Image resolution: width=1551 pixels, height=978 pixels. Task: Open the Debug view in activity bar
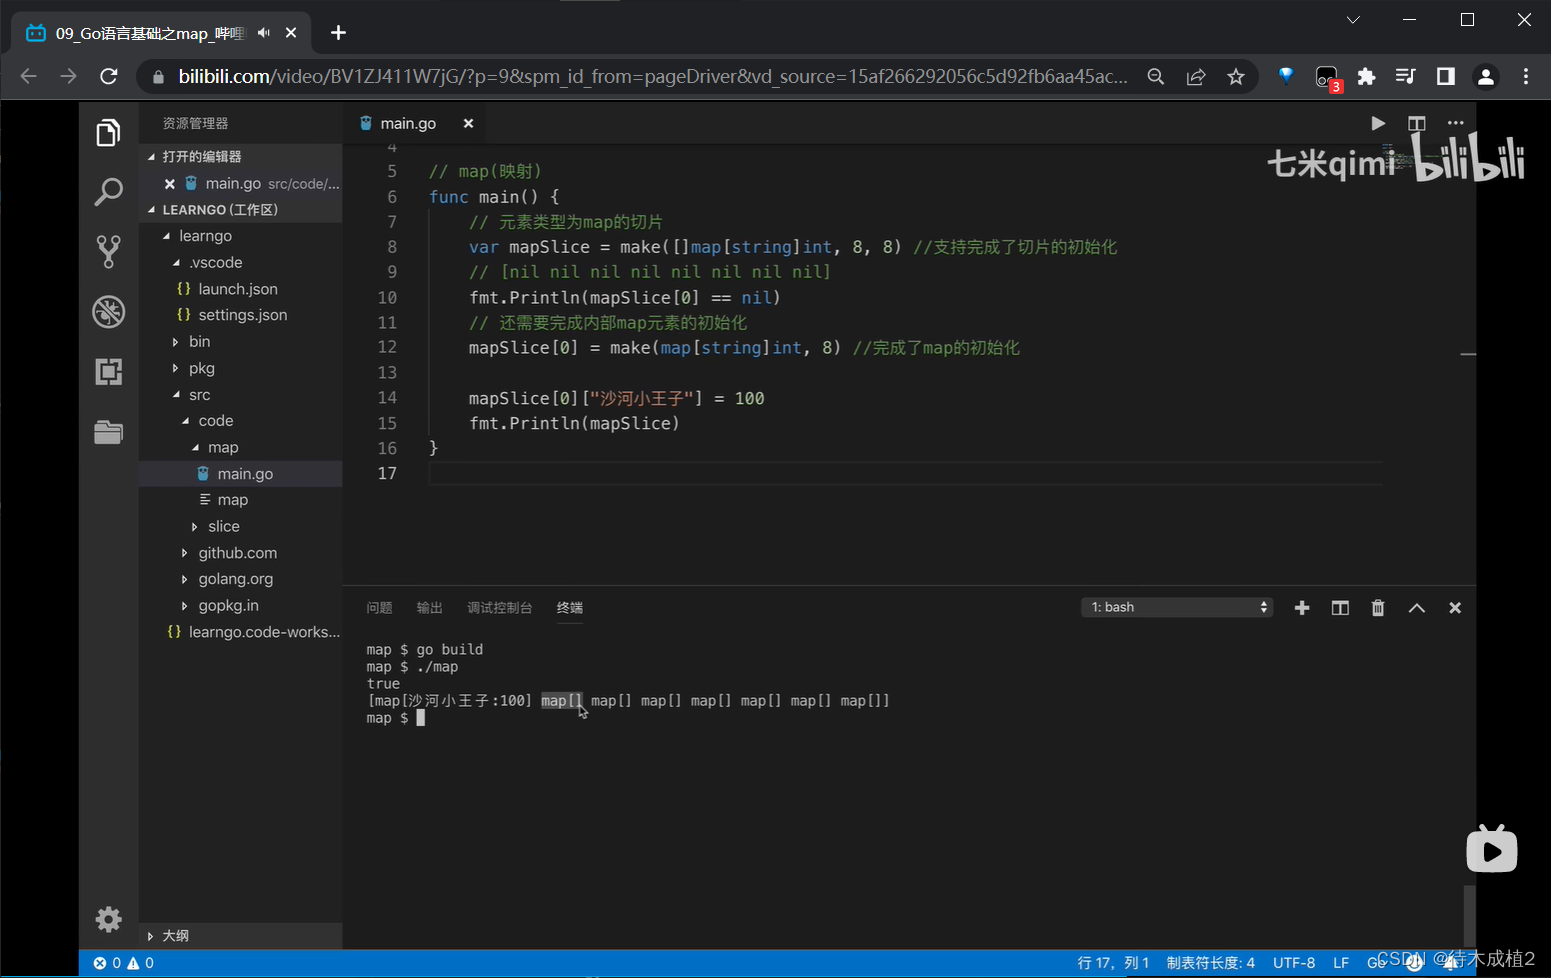(108, 311)
